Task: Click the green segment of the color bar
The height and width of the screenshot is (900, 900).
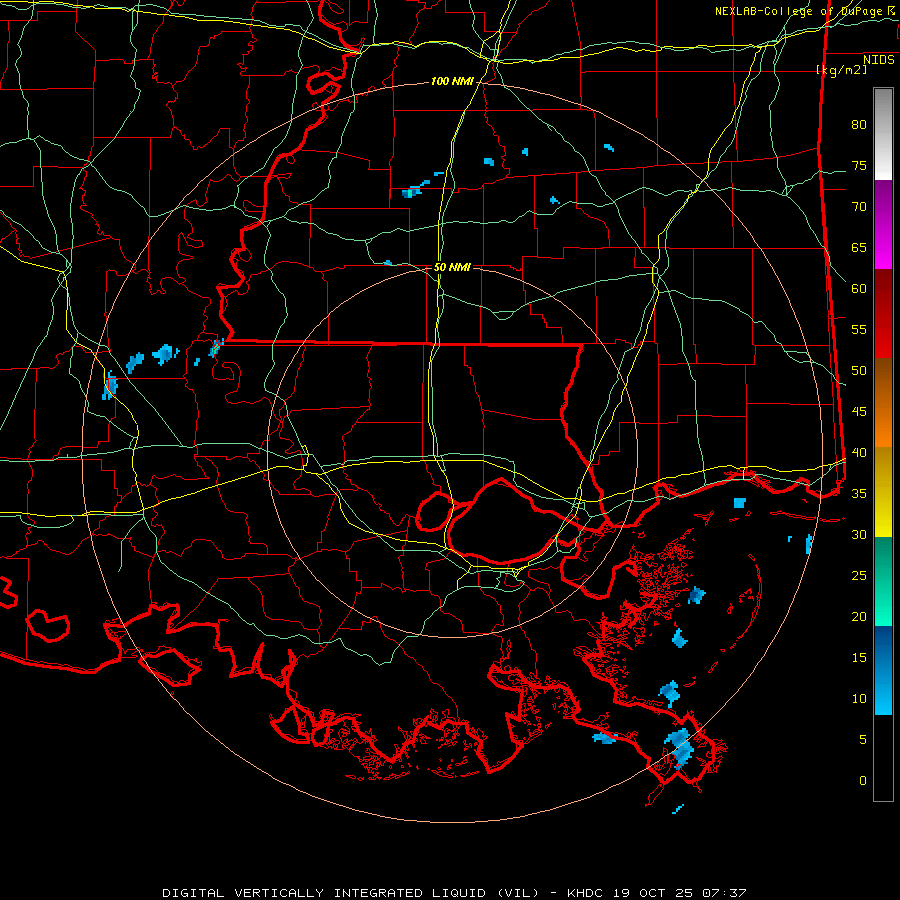Action: (883, 581)
